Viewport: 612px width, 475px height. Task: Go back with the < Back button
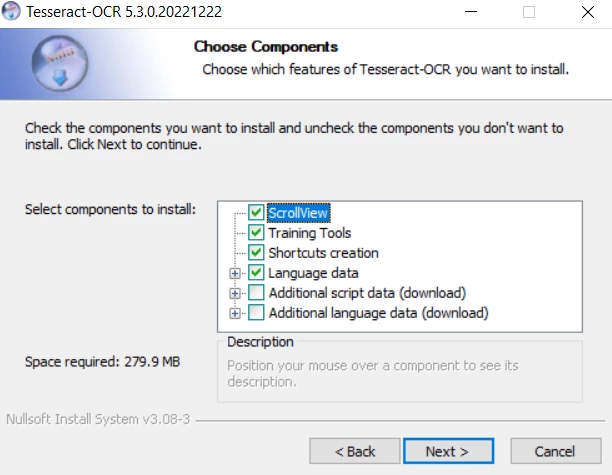355,451
